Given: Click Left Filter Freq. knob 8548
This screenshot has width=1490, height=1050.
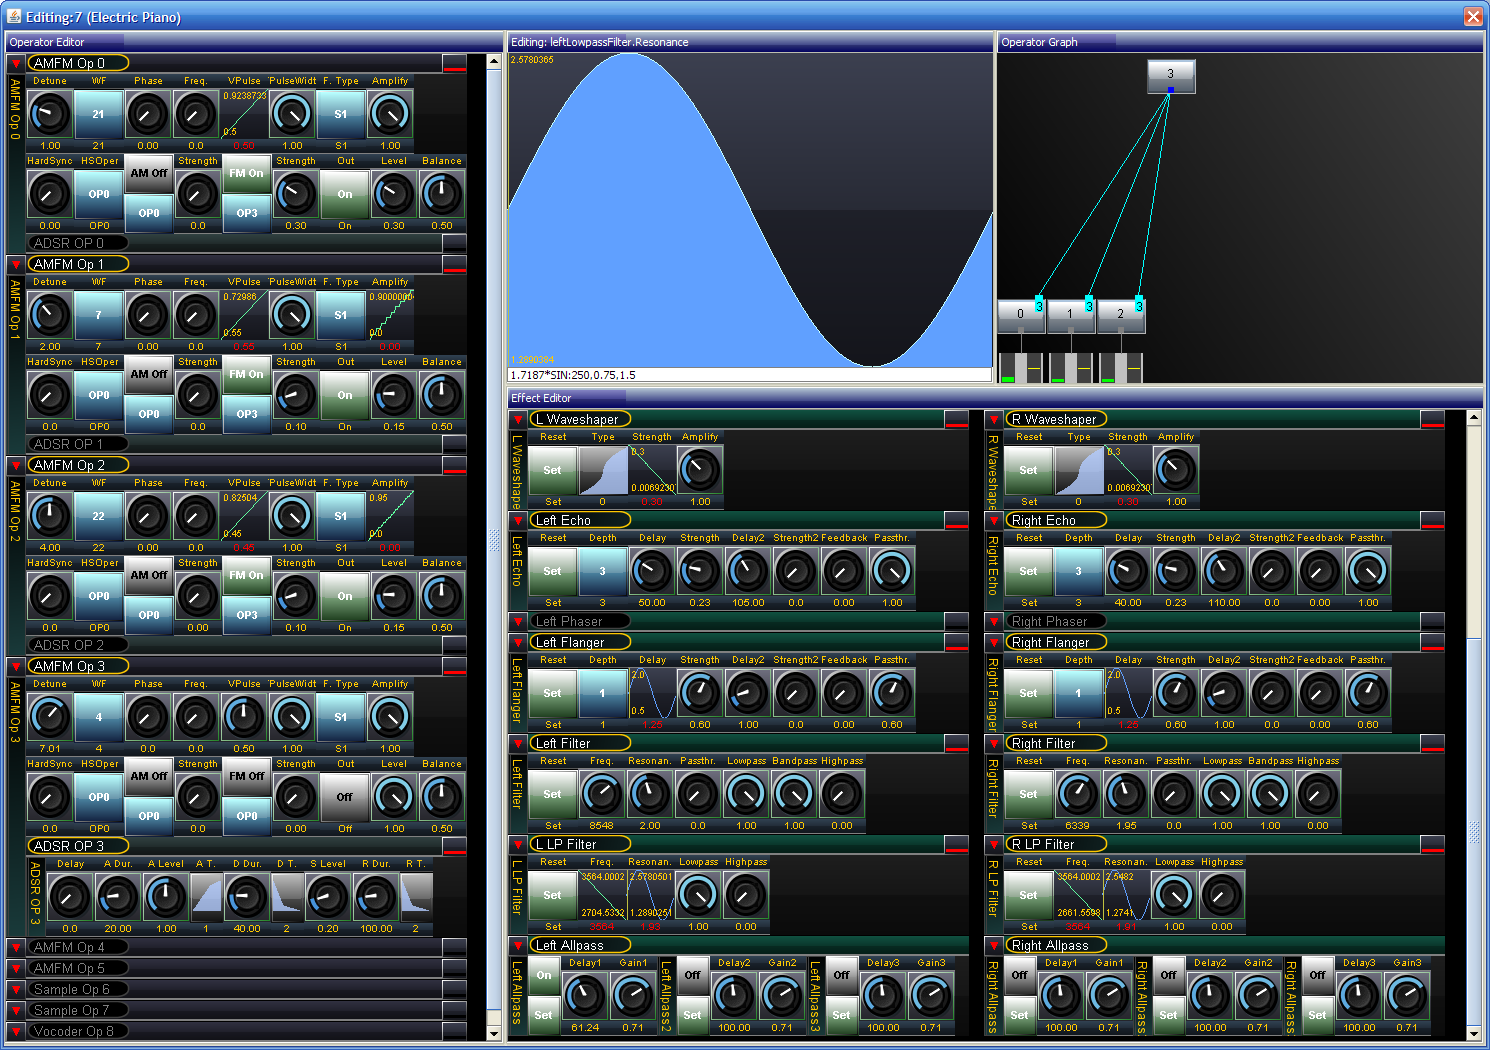Looking at the screenshot, I should (602, 794).
